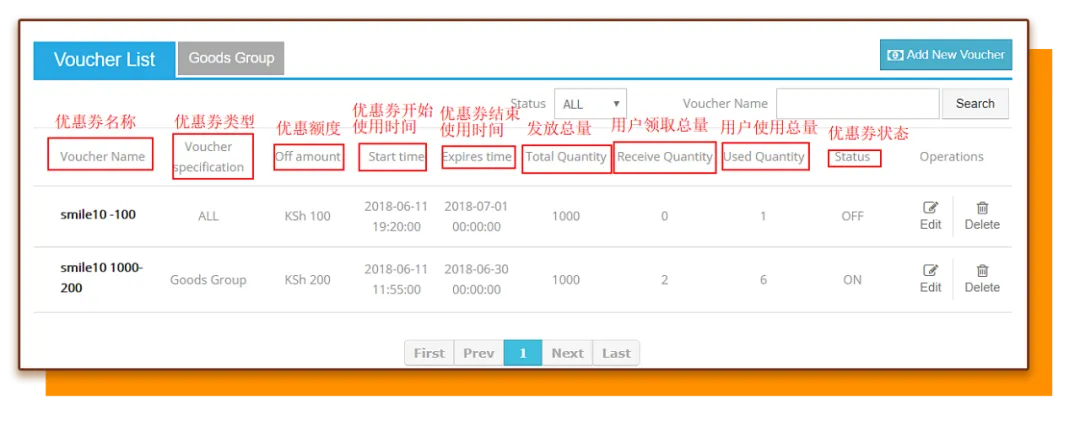This screenshot has height=427, width=1080.
Task: Open the smile10 -100 voucher name
Action: click(x=98, y=214)
